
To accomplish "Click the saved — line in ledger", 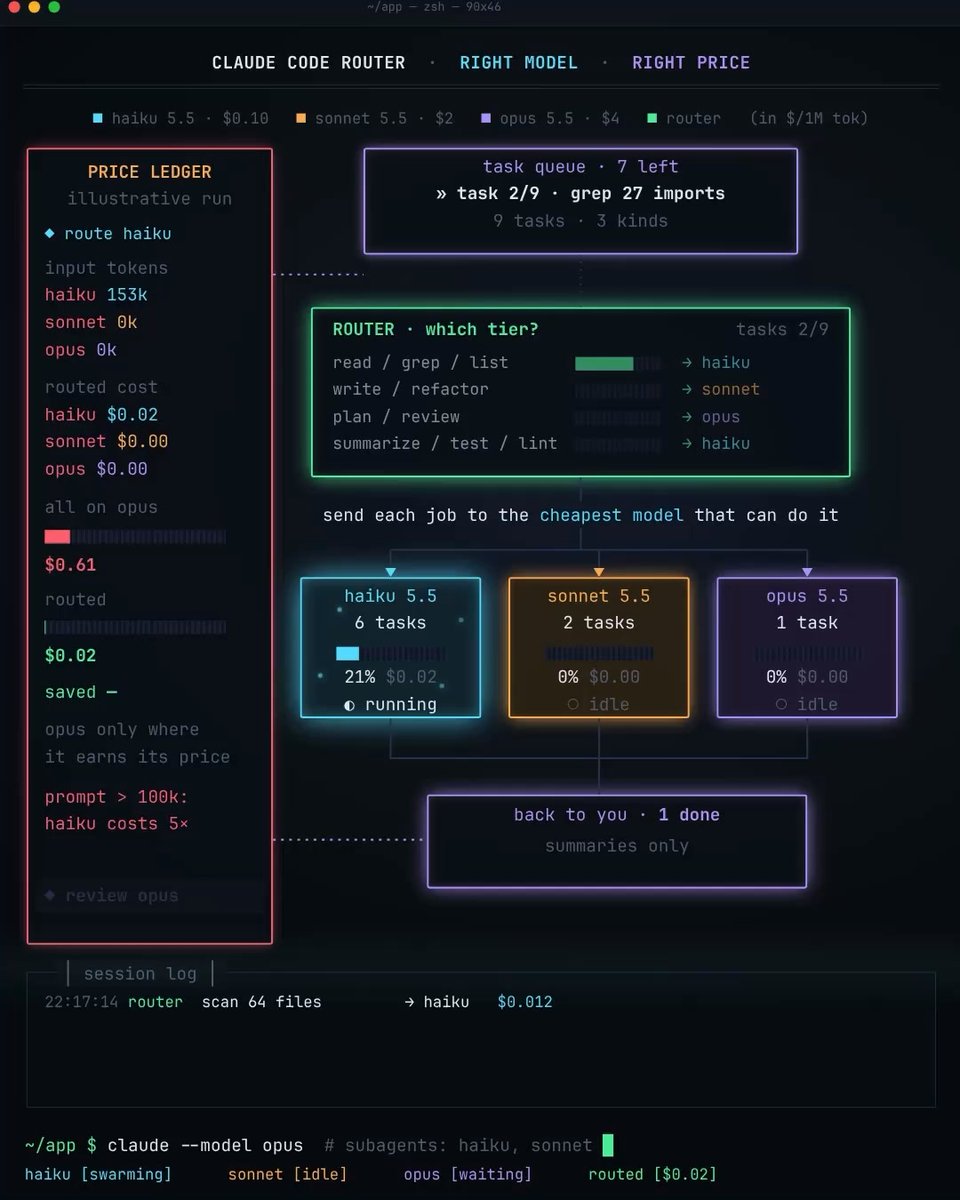I will point(81,692).
